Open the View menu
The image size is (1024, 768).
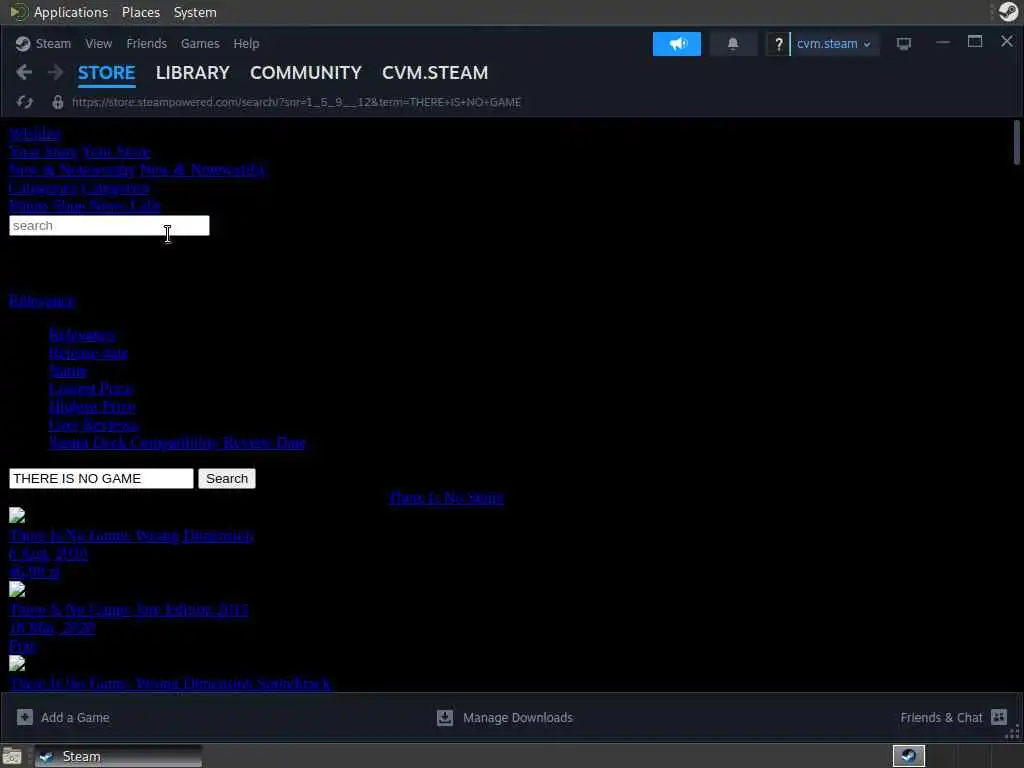[x=99, y=44]
